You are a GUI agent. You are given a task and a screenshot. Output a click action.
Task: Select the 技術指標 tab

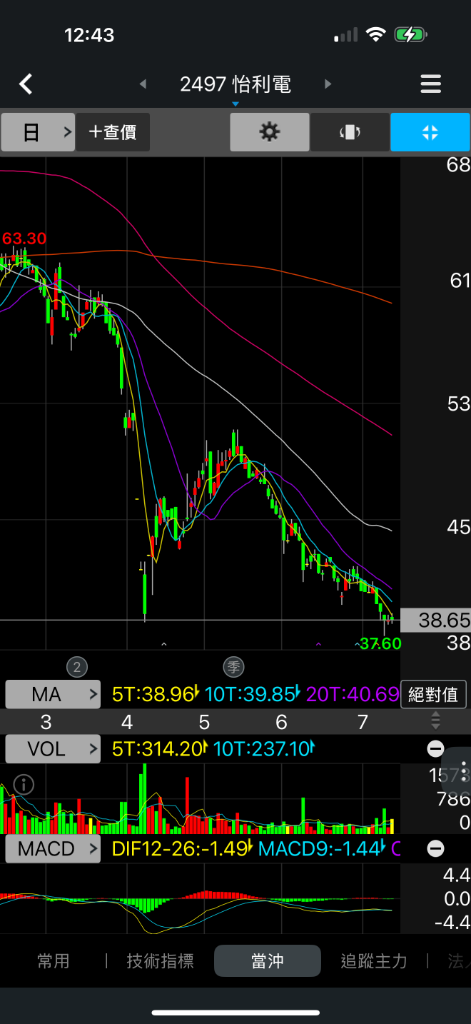point(160,961)
